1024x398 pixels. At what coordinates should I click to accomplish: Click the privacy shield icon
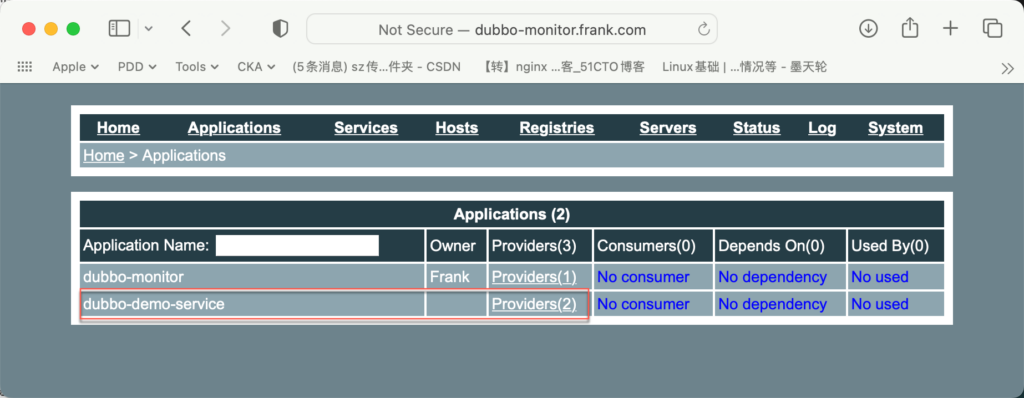[280, 29]
